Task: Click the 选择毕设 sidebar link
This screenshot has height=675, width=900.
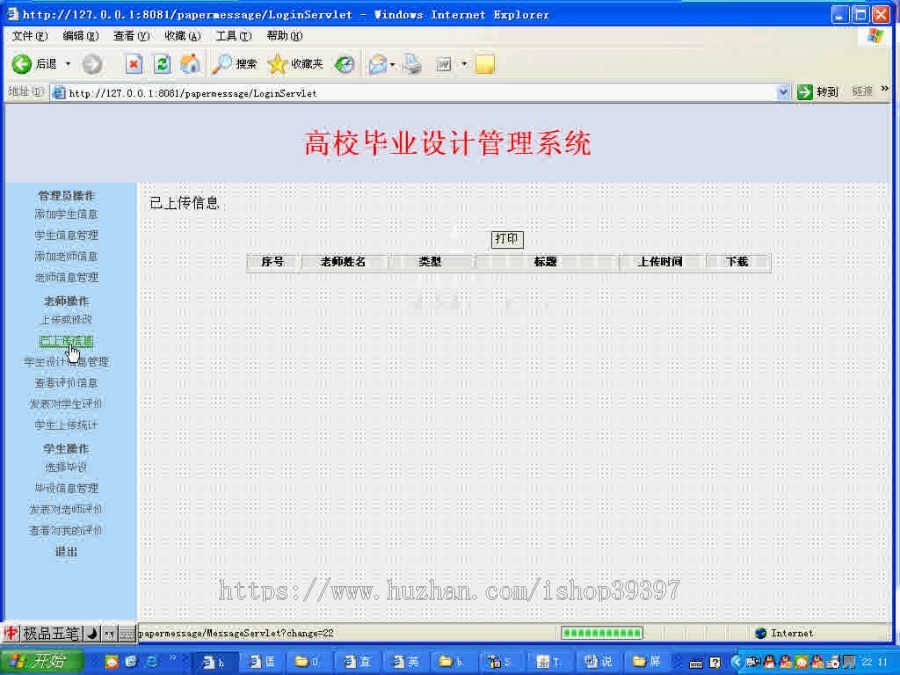Action: [x=66, y=467]
